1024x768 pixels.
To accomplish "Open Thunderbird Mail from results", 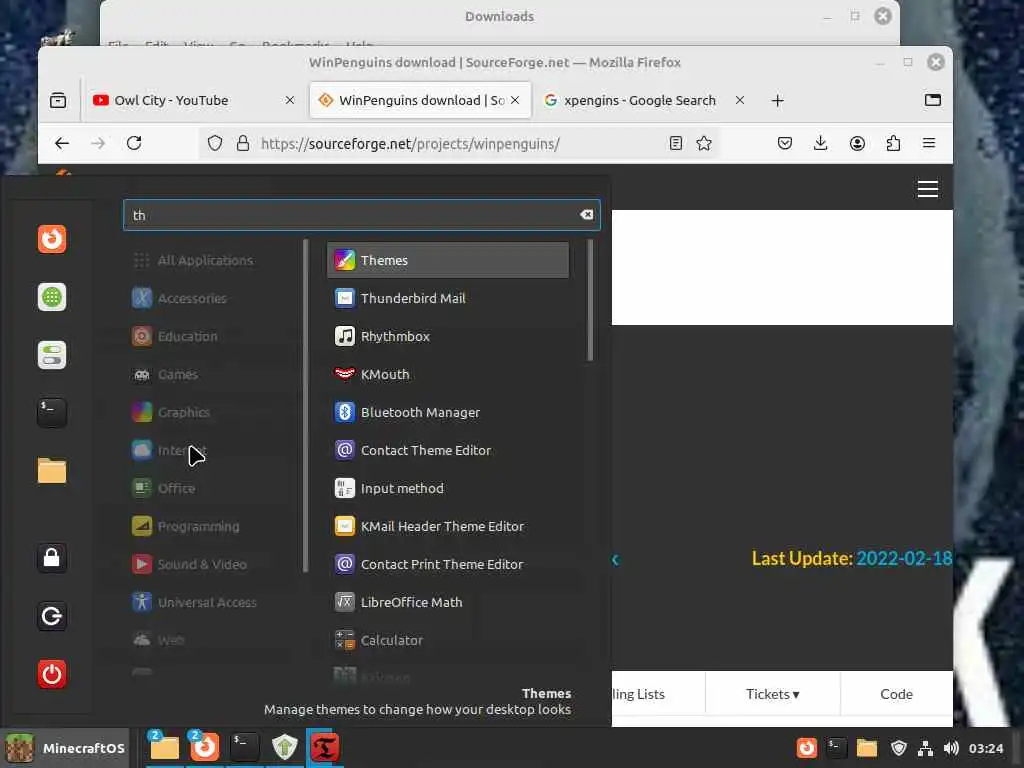I will [x=447, y=298].
